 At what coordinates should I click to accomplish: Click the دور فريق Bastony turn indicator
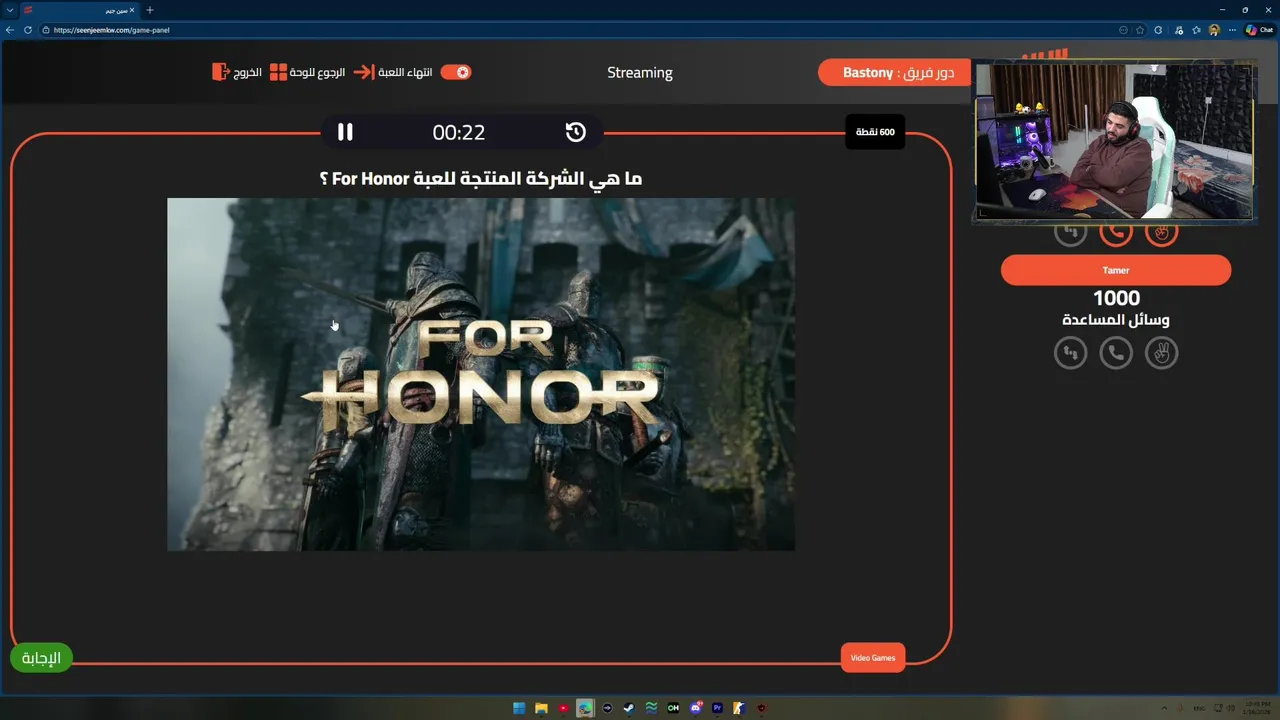tap(895, 72)
